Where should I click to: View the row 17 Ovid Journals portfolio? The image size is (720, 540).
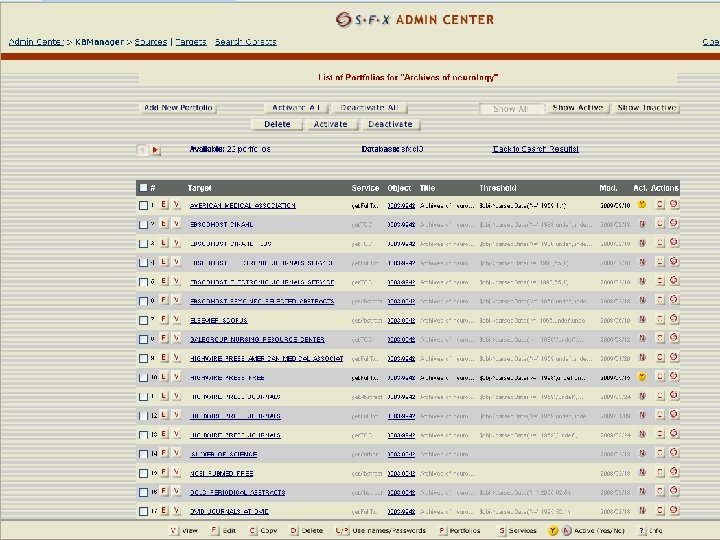pyautogui.click(x=176, y=511)
